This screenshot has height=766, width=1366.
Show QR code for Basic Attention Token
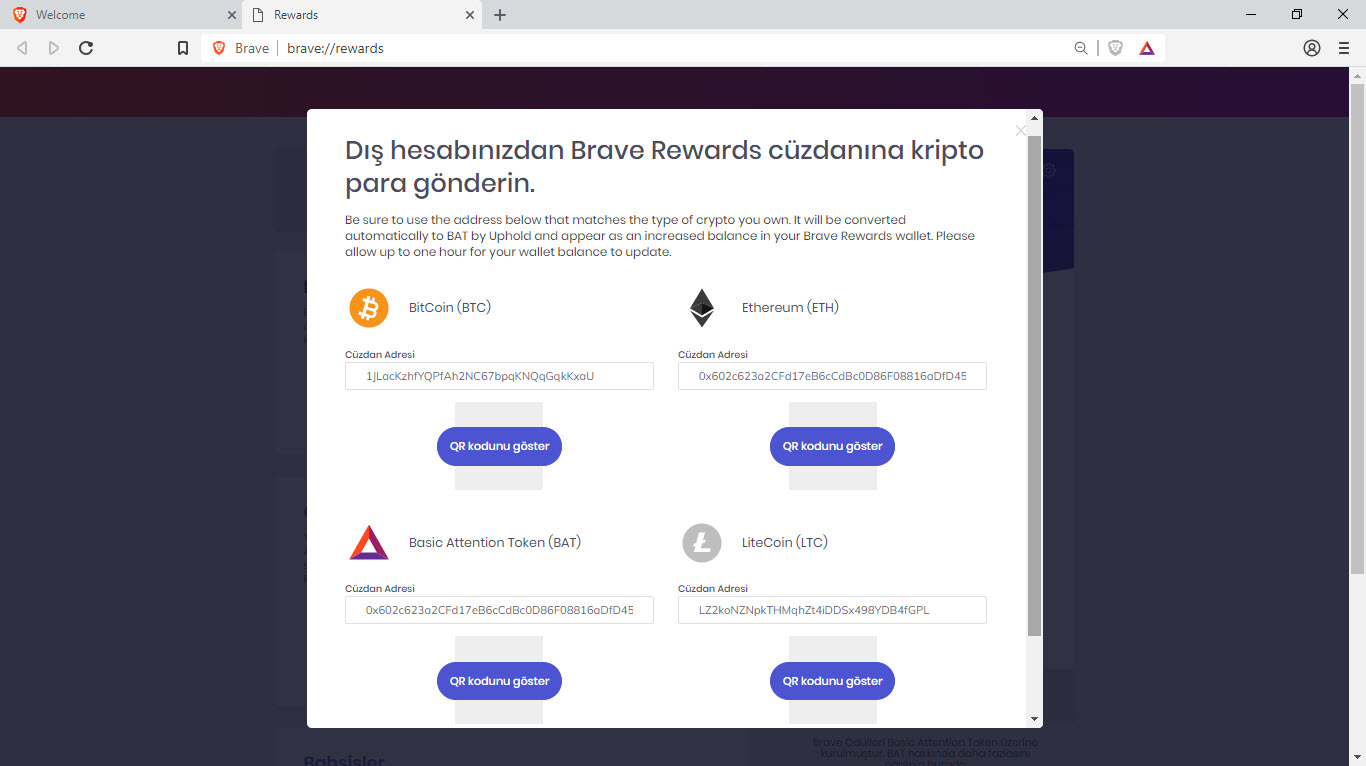(499, 681)
